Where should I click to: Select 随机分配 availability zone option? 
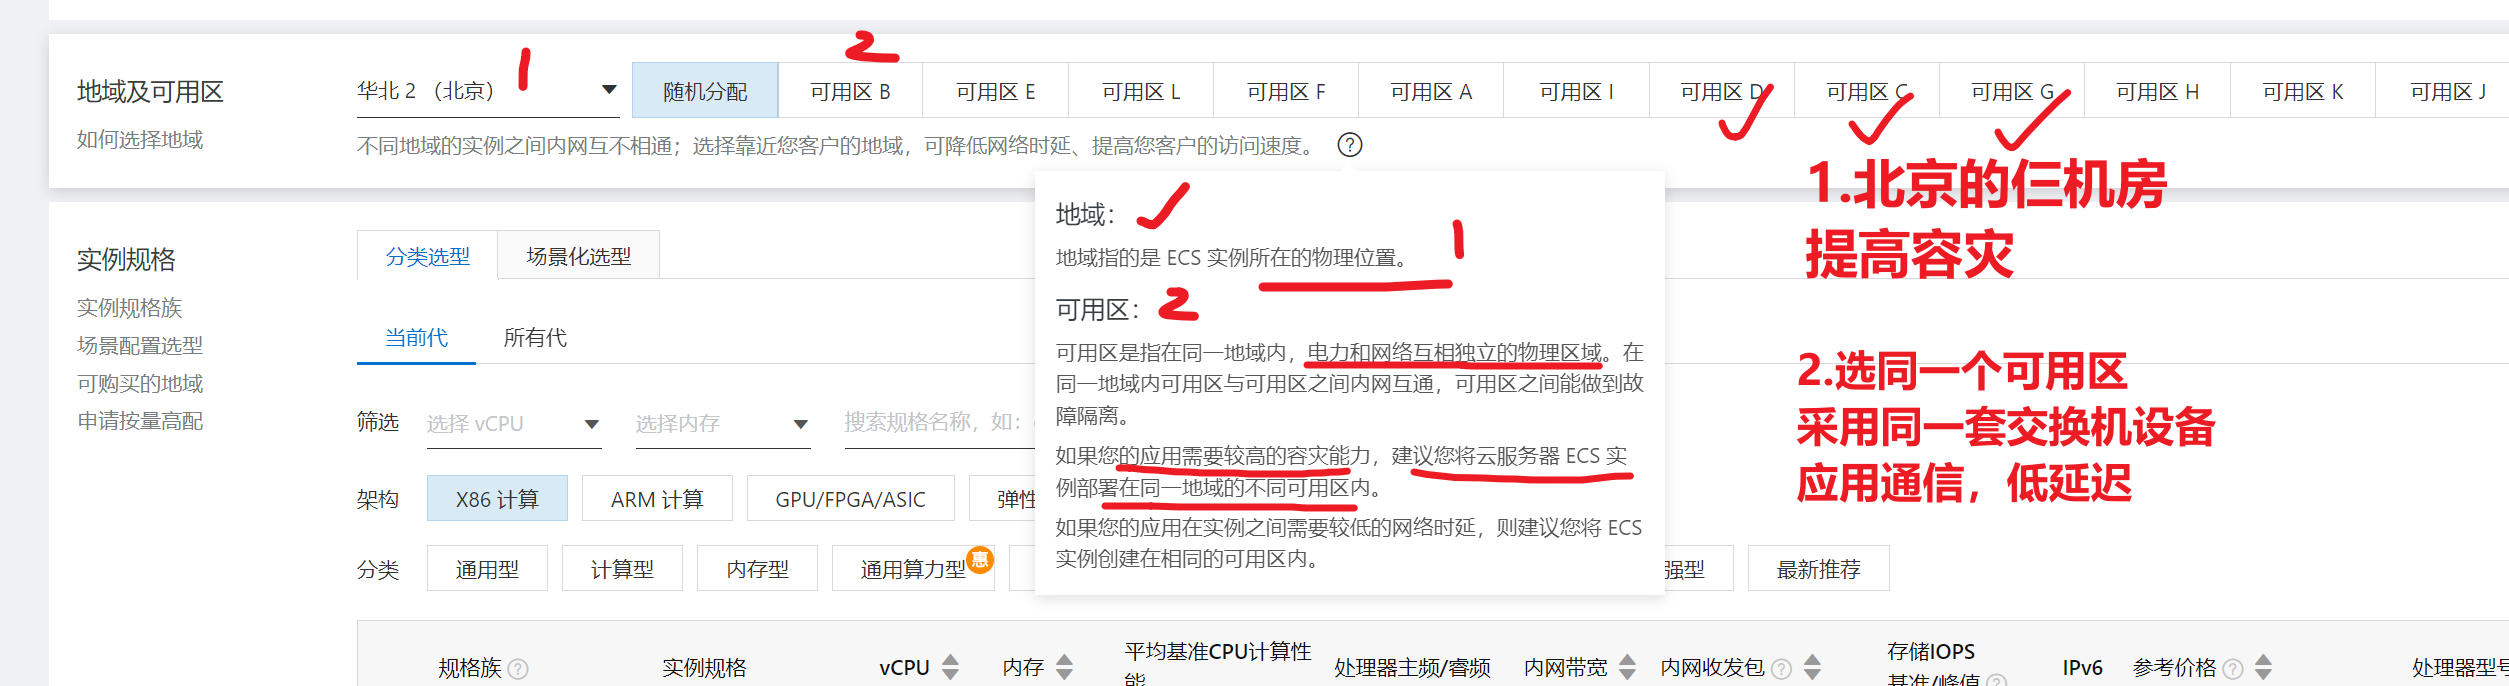(705, 91)
